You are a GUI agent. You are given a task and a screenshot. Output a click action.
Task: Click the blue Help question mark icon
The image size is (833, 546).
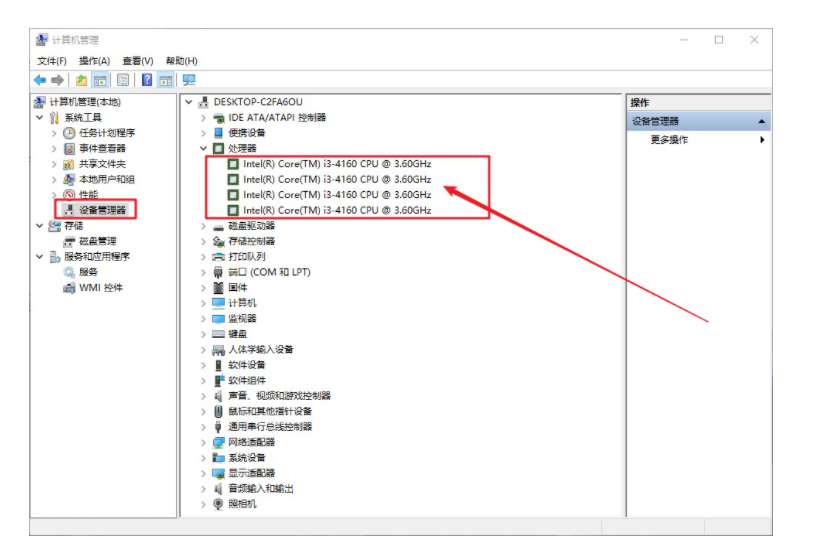[147, 80]
